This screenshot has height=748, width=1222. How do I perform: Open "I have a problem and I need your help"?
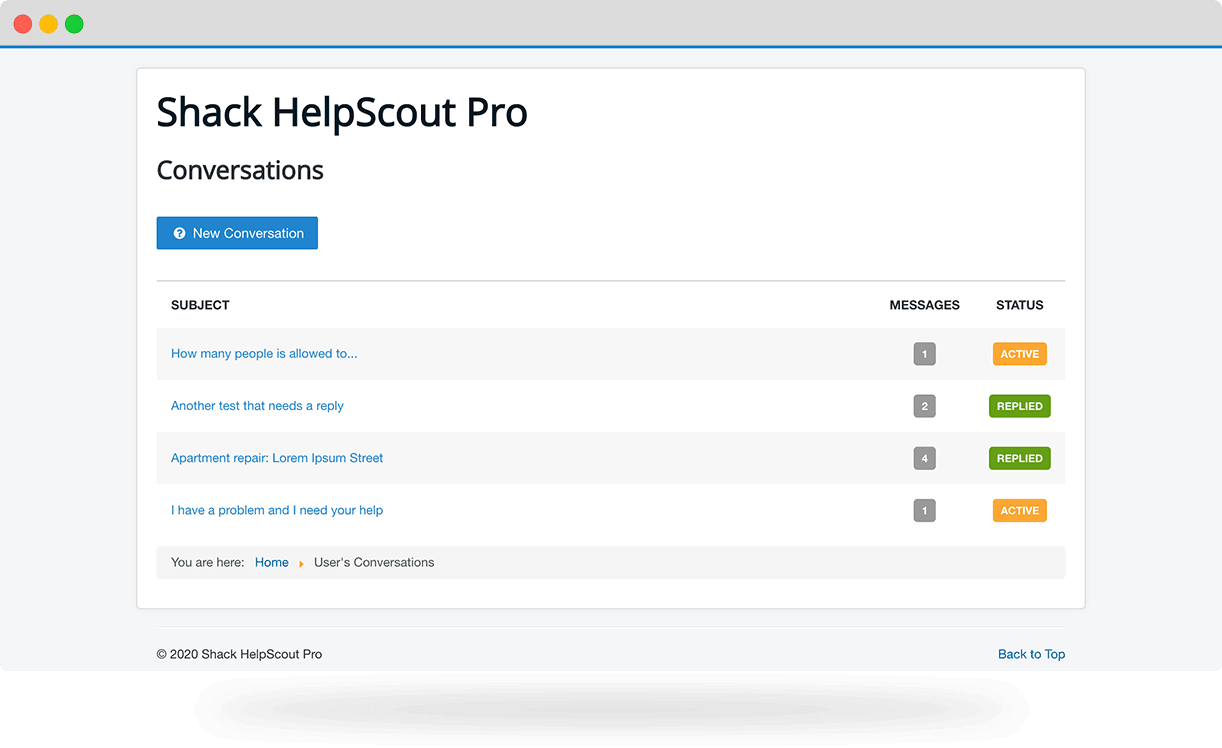[277, 510]
